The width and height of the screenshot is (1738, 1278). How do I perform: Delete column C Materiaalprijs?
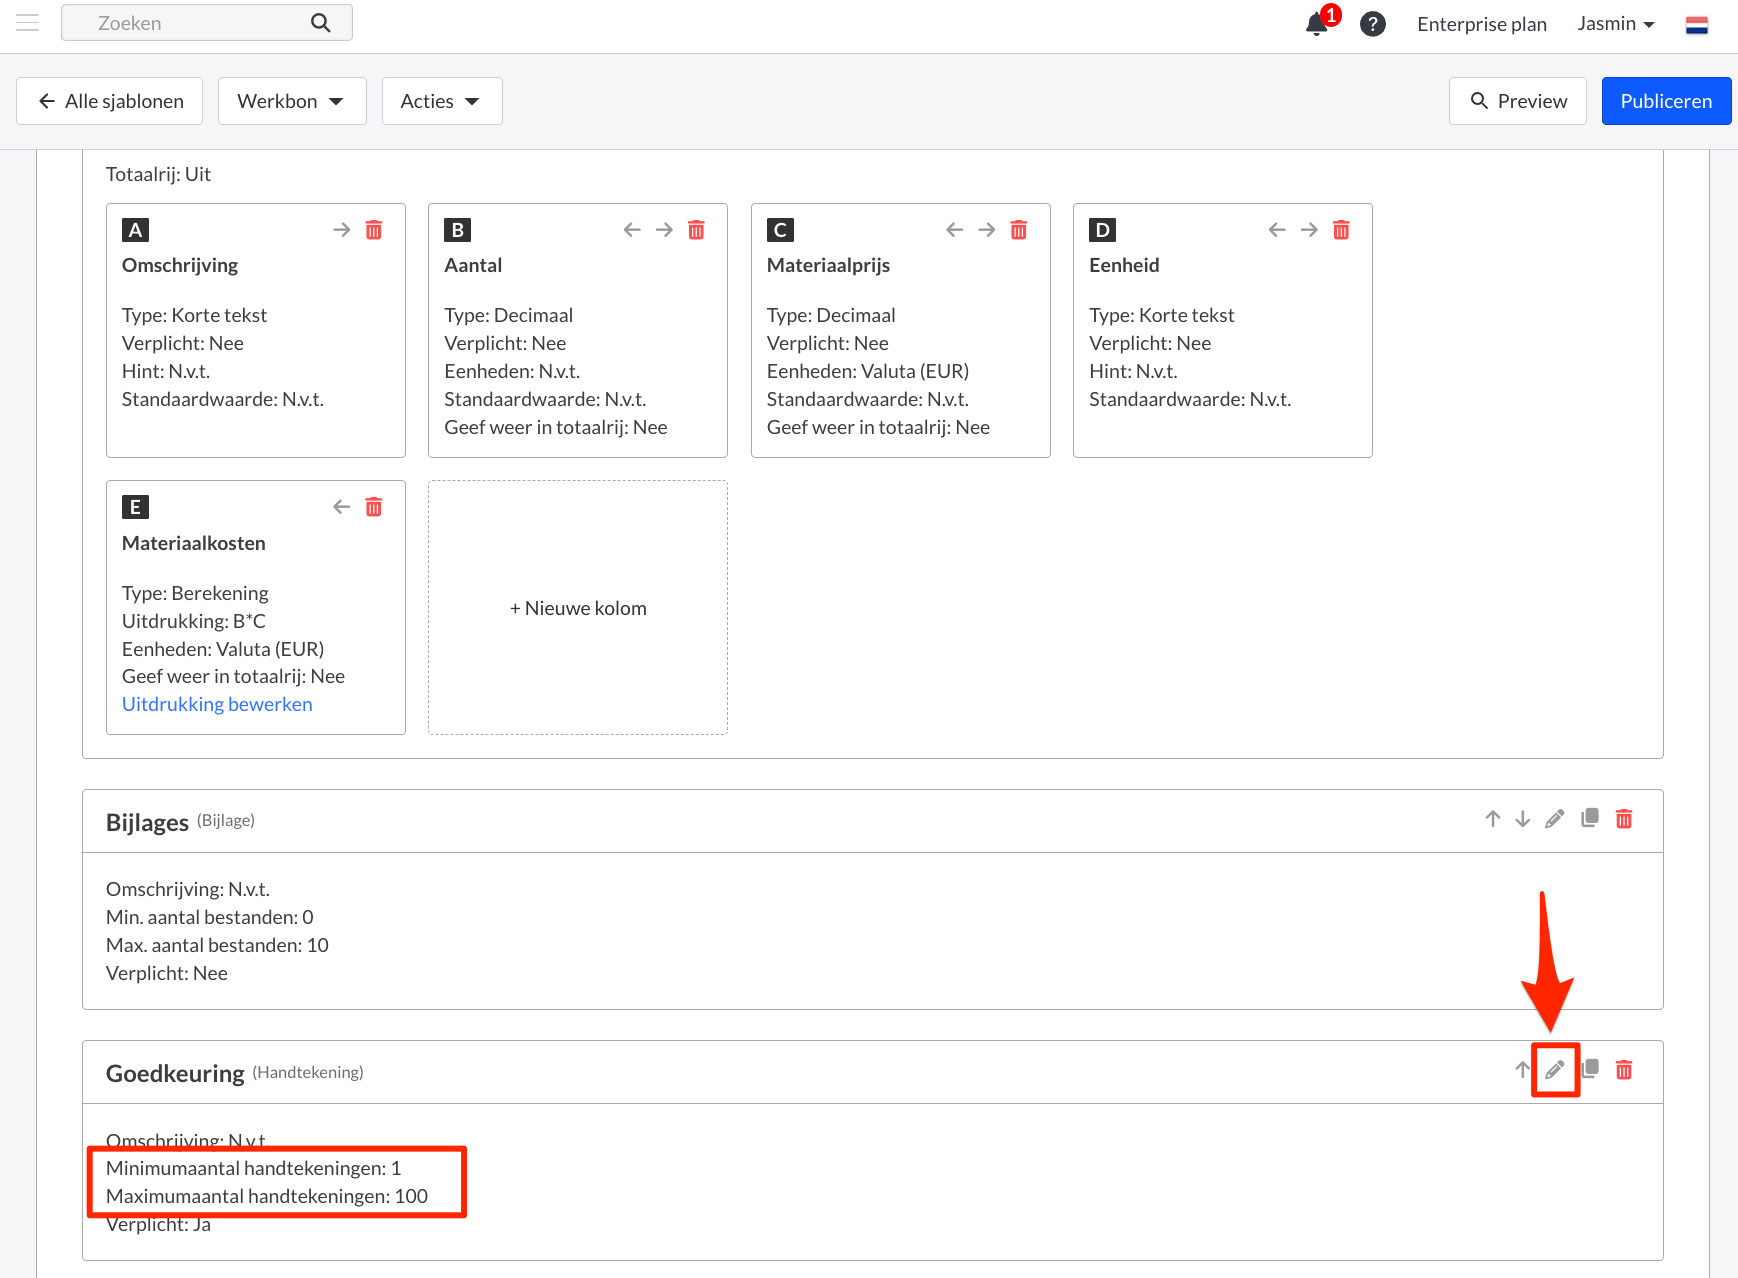(x=1019, y=230)
